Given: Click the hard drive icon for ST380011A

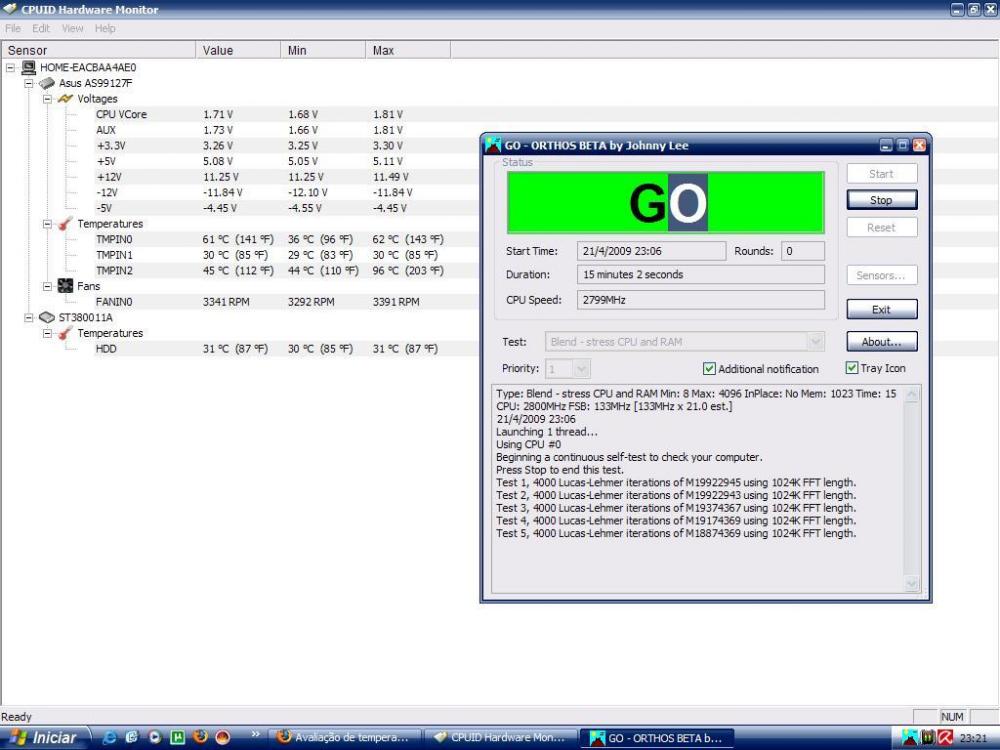Looking at the screenshot, I should pyautogui.click(x=47, y=317).
